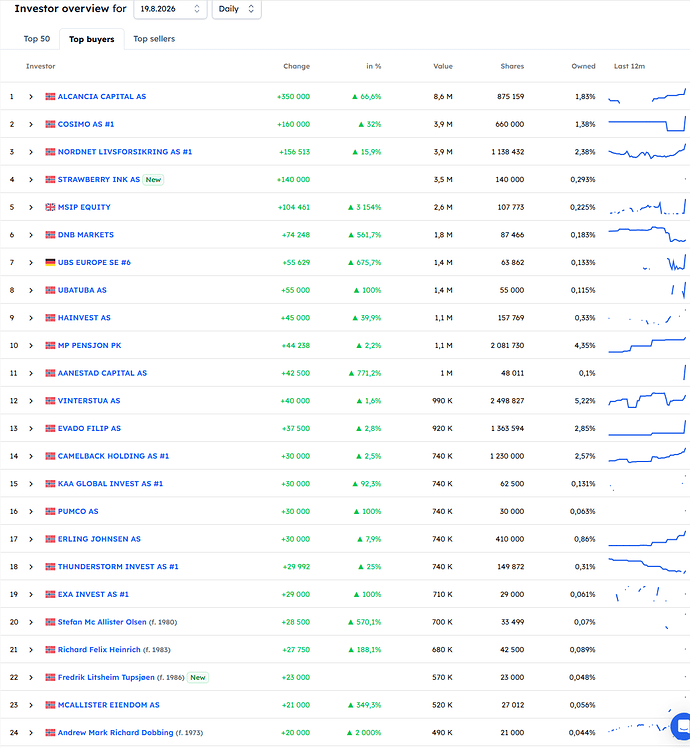Expand the NORDNET LIVSFORSIKRING AS #1 row
Viewport: 690px width, 748px height.
31,152
